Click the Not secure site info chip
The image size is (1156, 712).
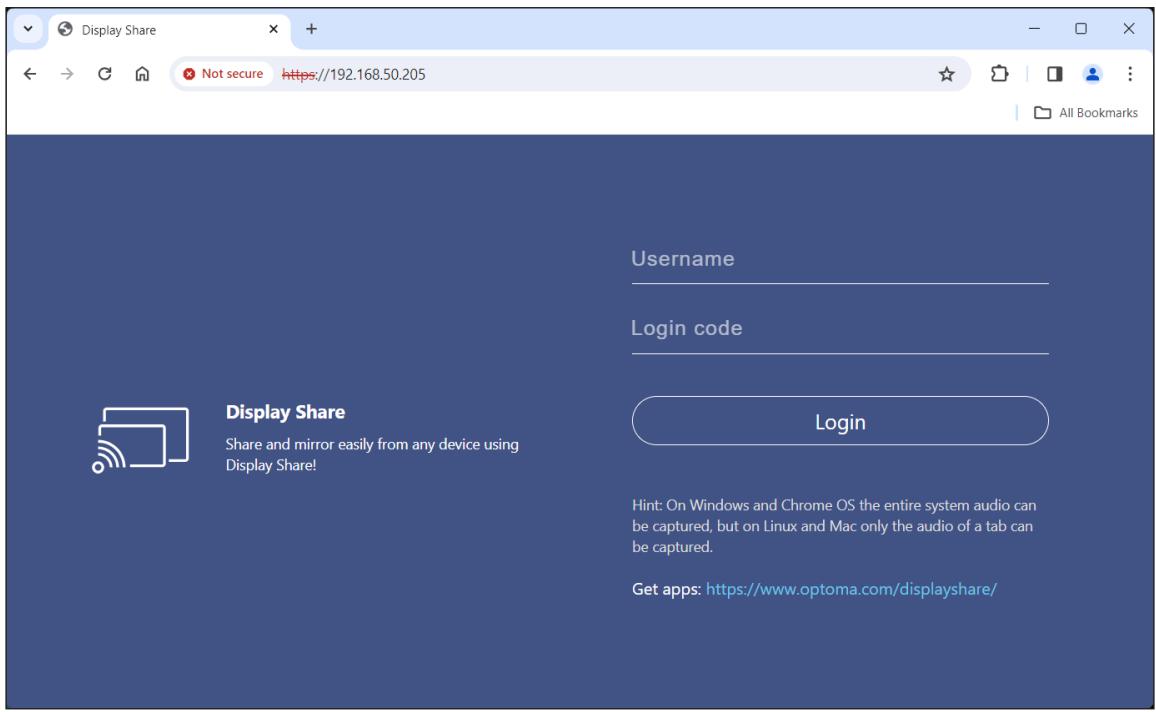coord(224,74)
